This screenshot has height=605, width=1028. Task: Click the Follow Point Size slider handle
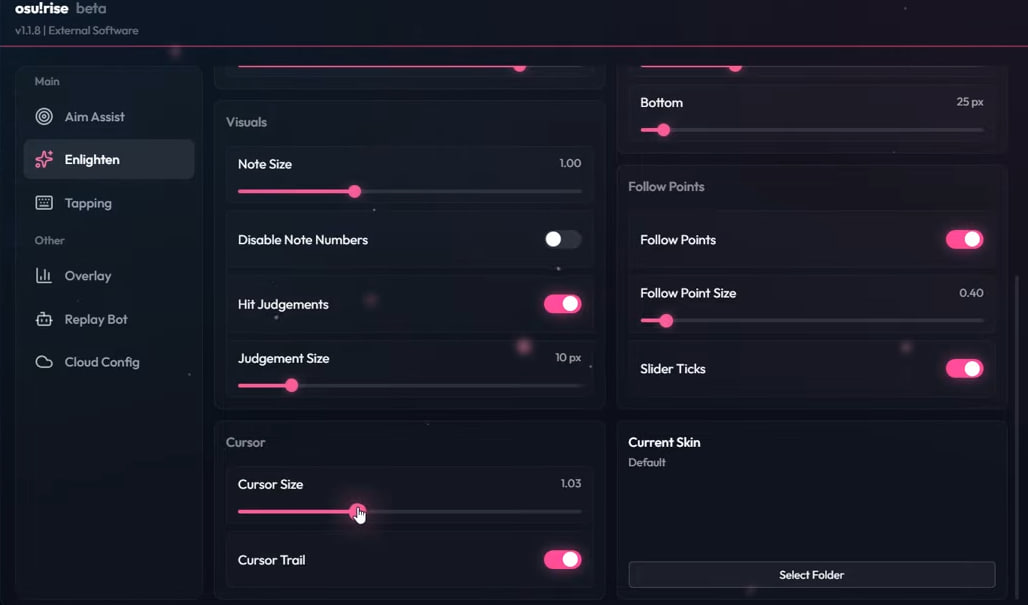(666, 321)
